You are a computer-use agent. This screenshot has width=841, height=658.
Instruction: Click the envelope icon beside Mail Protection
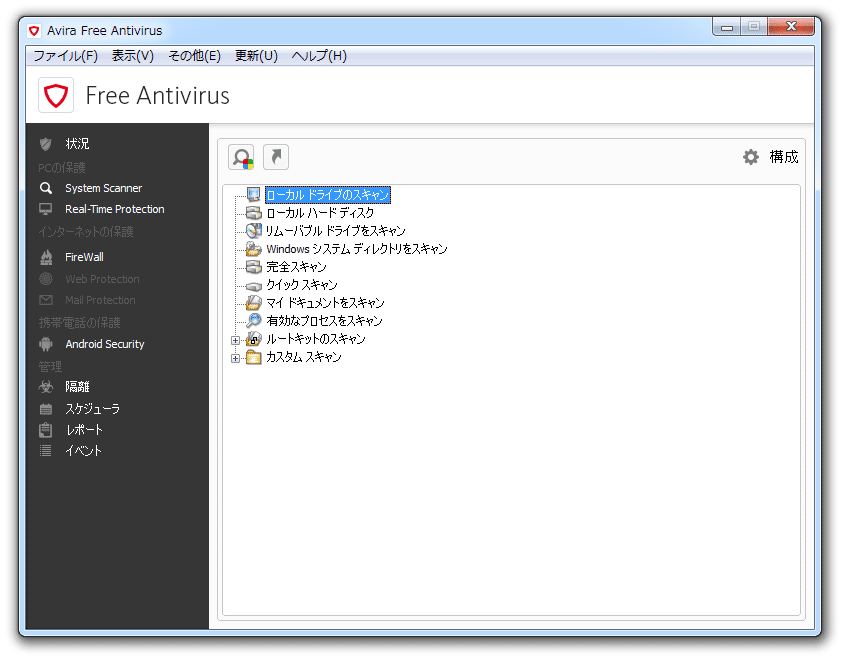click(x=46, y=300)
